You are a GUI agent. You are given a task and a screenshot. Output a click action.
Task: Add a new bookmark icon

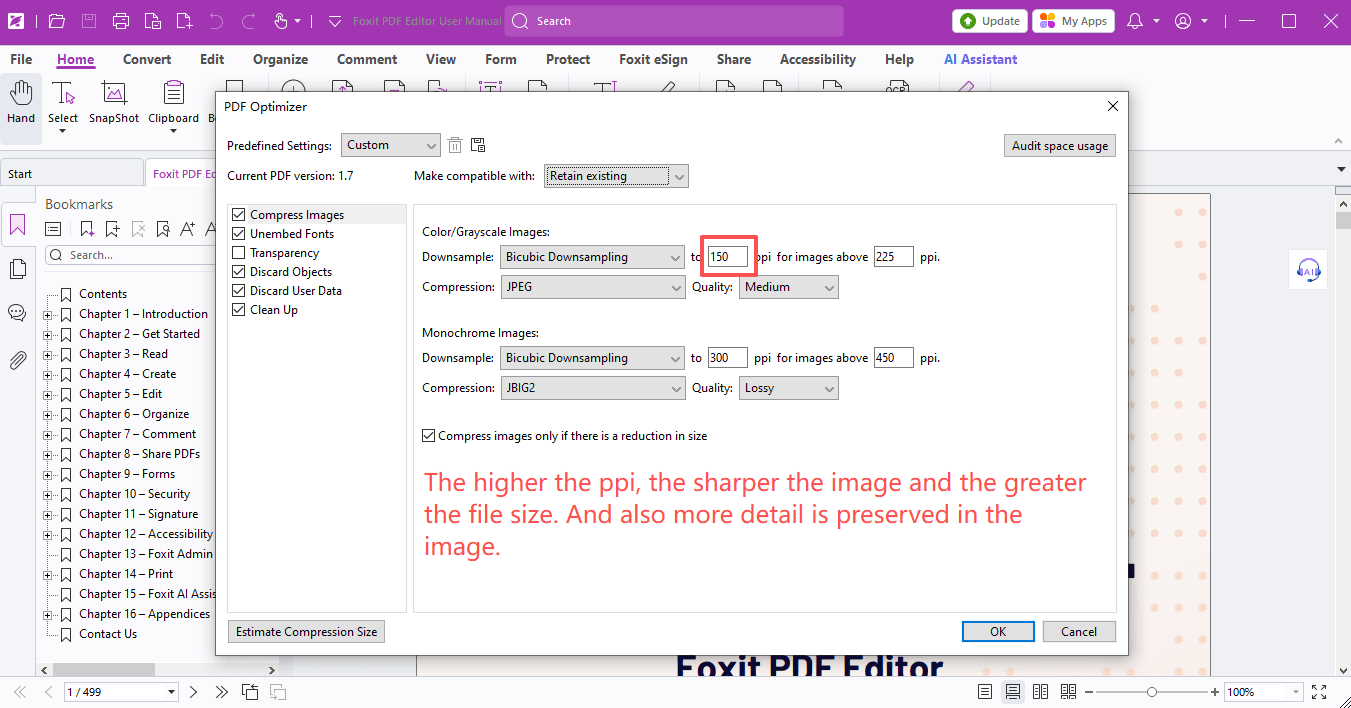(x=112, y=229)
